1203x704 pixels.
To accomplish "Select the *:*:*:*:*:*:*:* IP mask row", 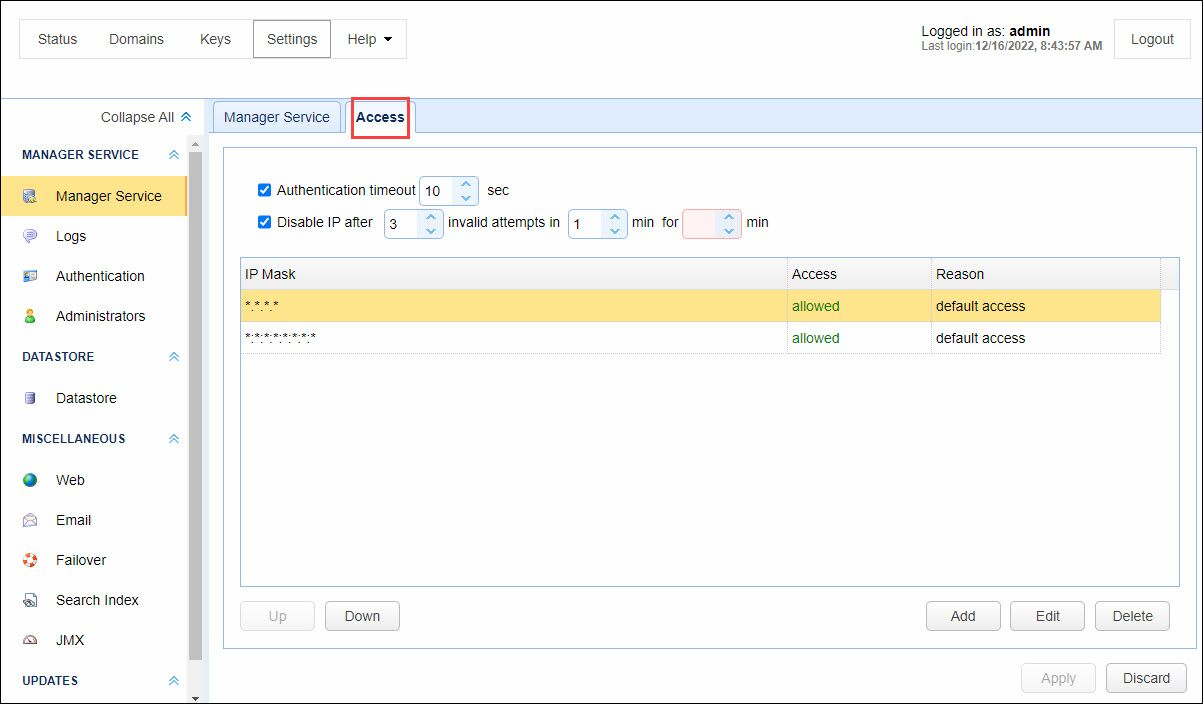I will tap(700, 338).
